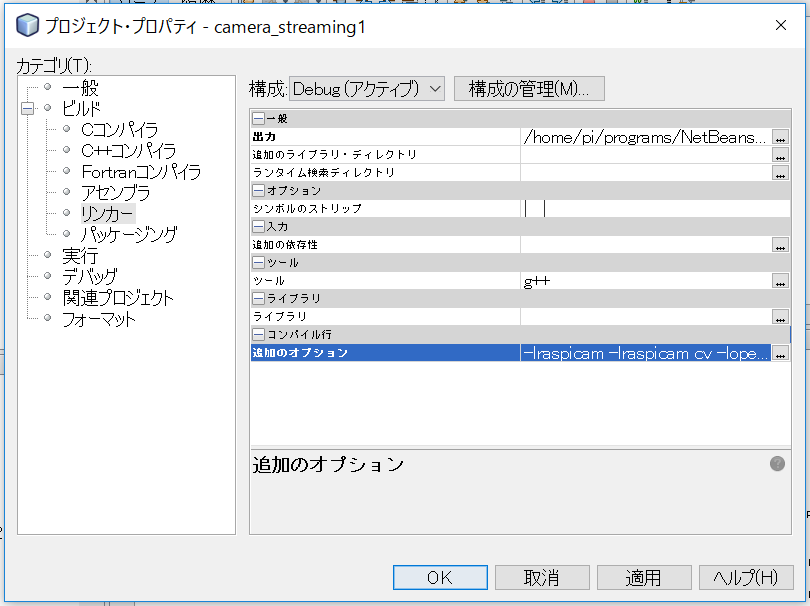The width and height of the screenshot is (810, 606).
Task: Collapse the ビルド tree node
Action: point(28,108)
